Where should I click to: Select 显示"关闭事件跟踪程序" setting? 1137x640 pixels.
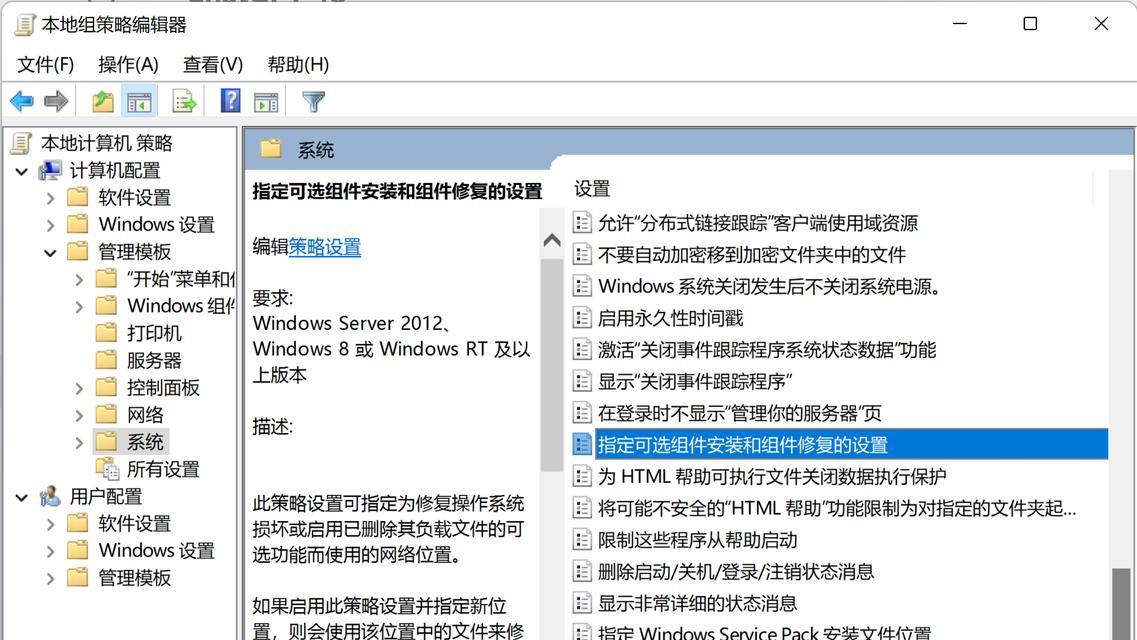click(x=694, y=381)
